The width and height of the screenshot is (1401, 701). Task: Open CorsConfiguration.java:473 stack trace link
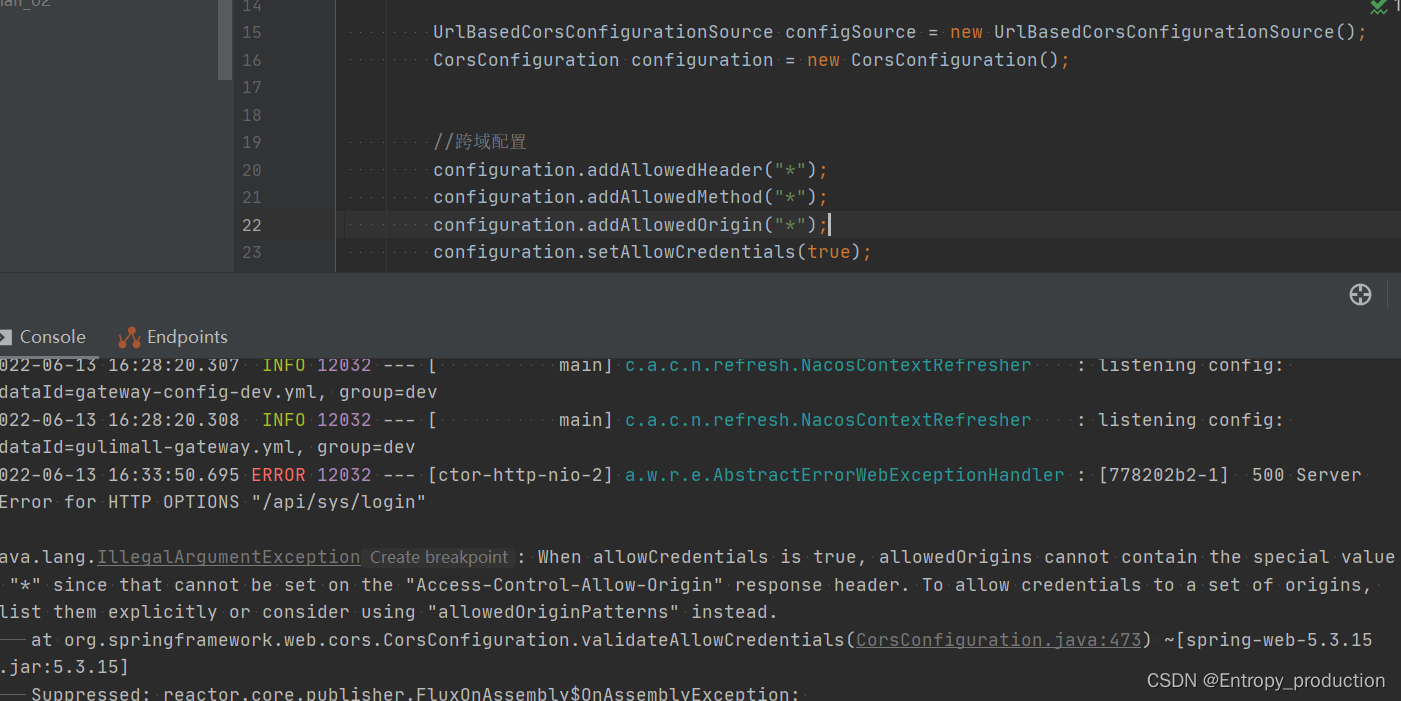pyautogui.click(x=998, y=639)
